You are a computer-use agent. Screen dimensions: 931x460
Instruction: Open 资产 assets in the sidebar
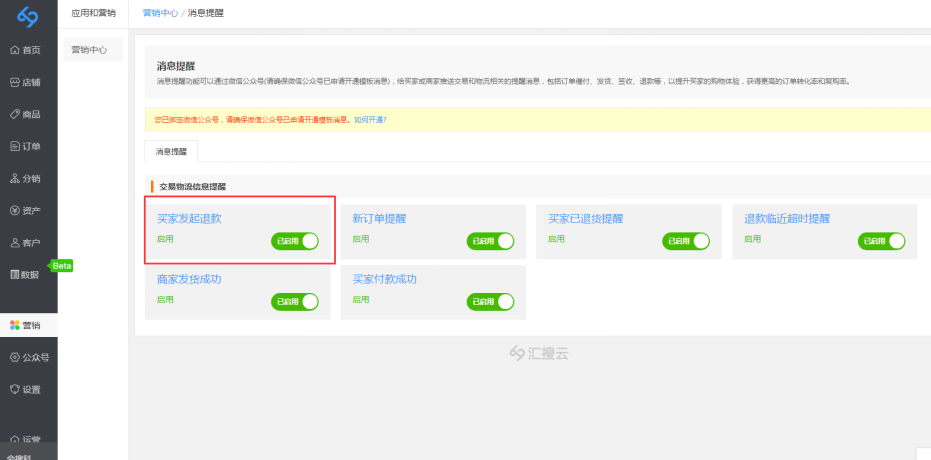coord(15,210)
